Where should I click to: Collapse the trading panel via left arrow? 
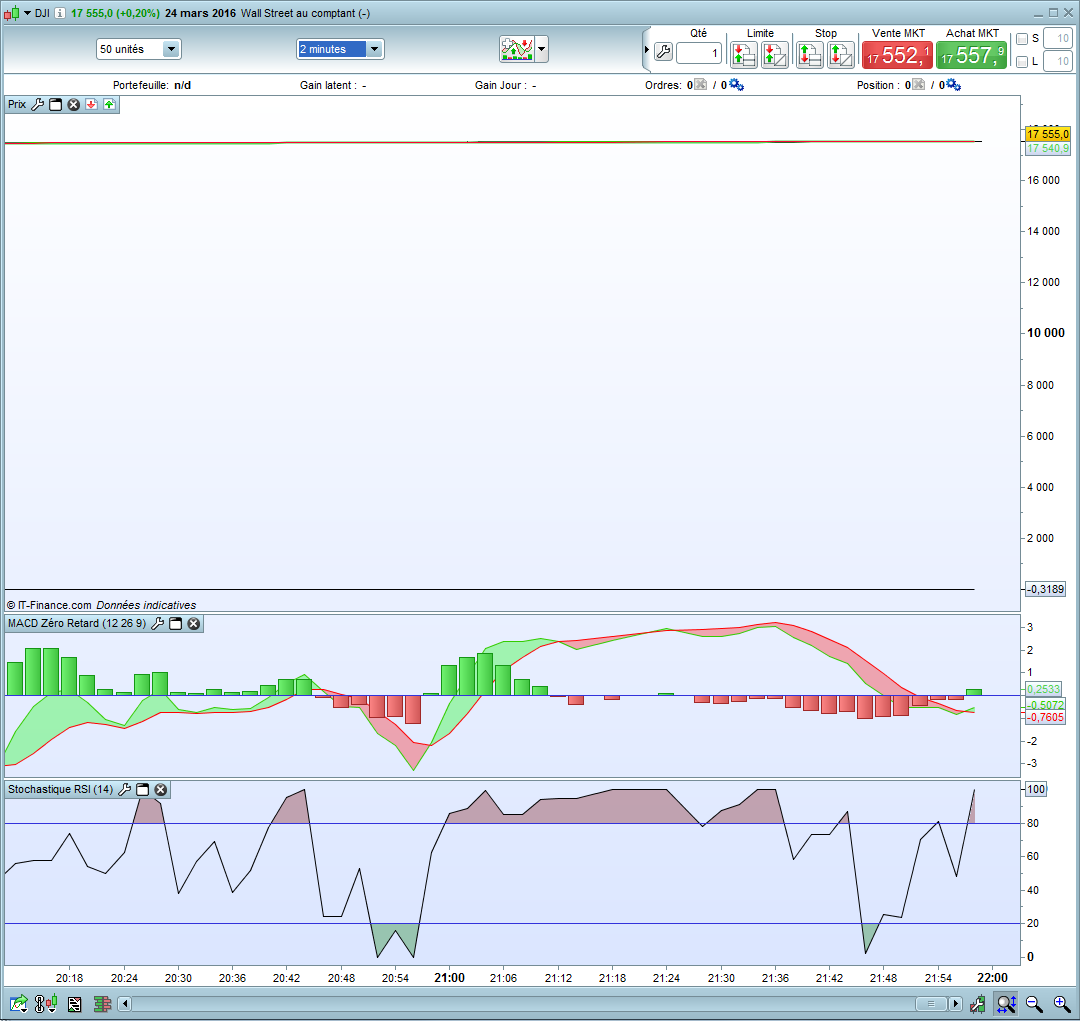(647, 50)
